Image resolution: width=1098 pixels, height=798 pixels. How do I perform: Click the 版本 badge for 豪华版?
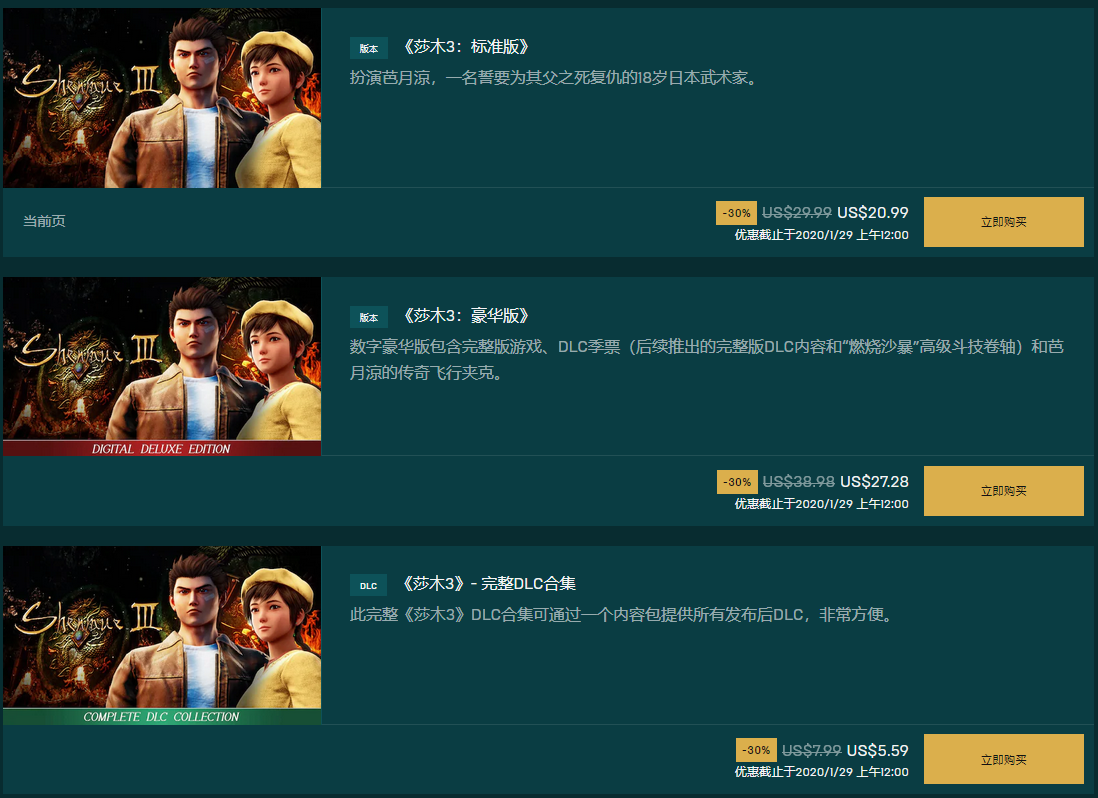(368, 317)
